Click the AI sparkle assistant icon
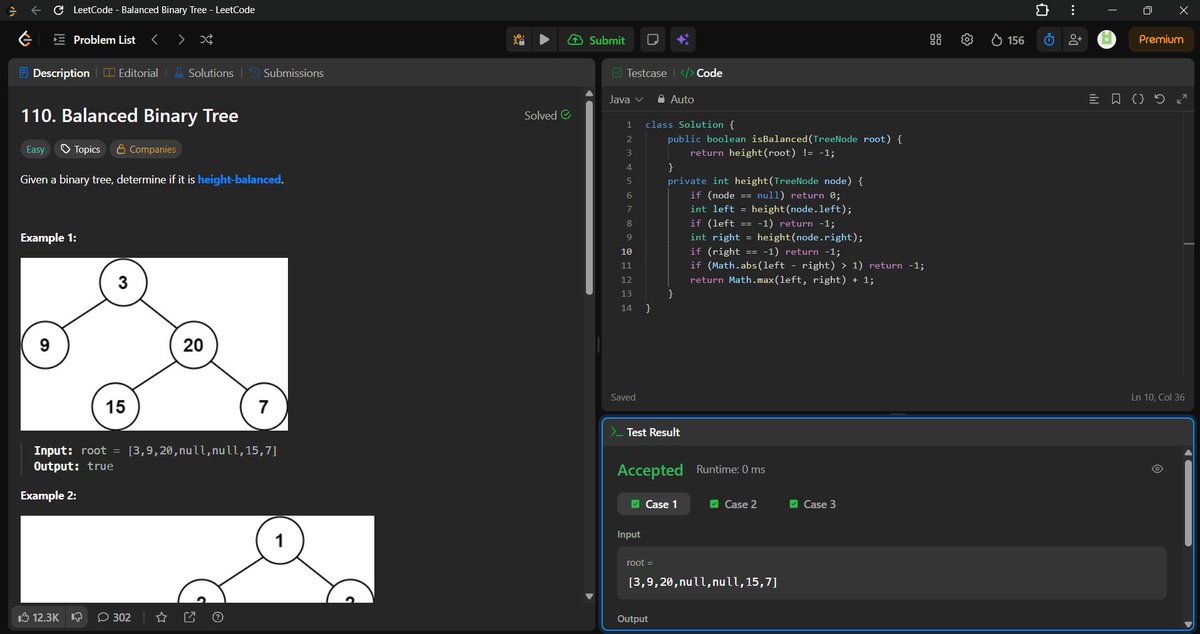The width and height of the screenshot is (1200, 634). click(x=682, y=40)
